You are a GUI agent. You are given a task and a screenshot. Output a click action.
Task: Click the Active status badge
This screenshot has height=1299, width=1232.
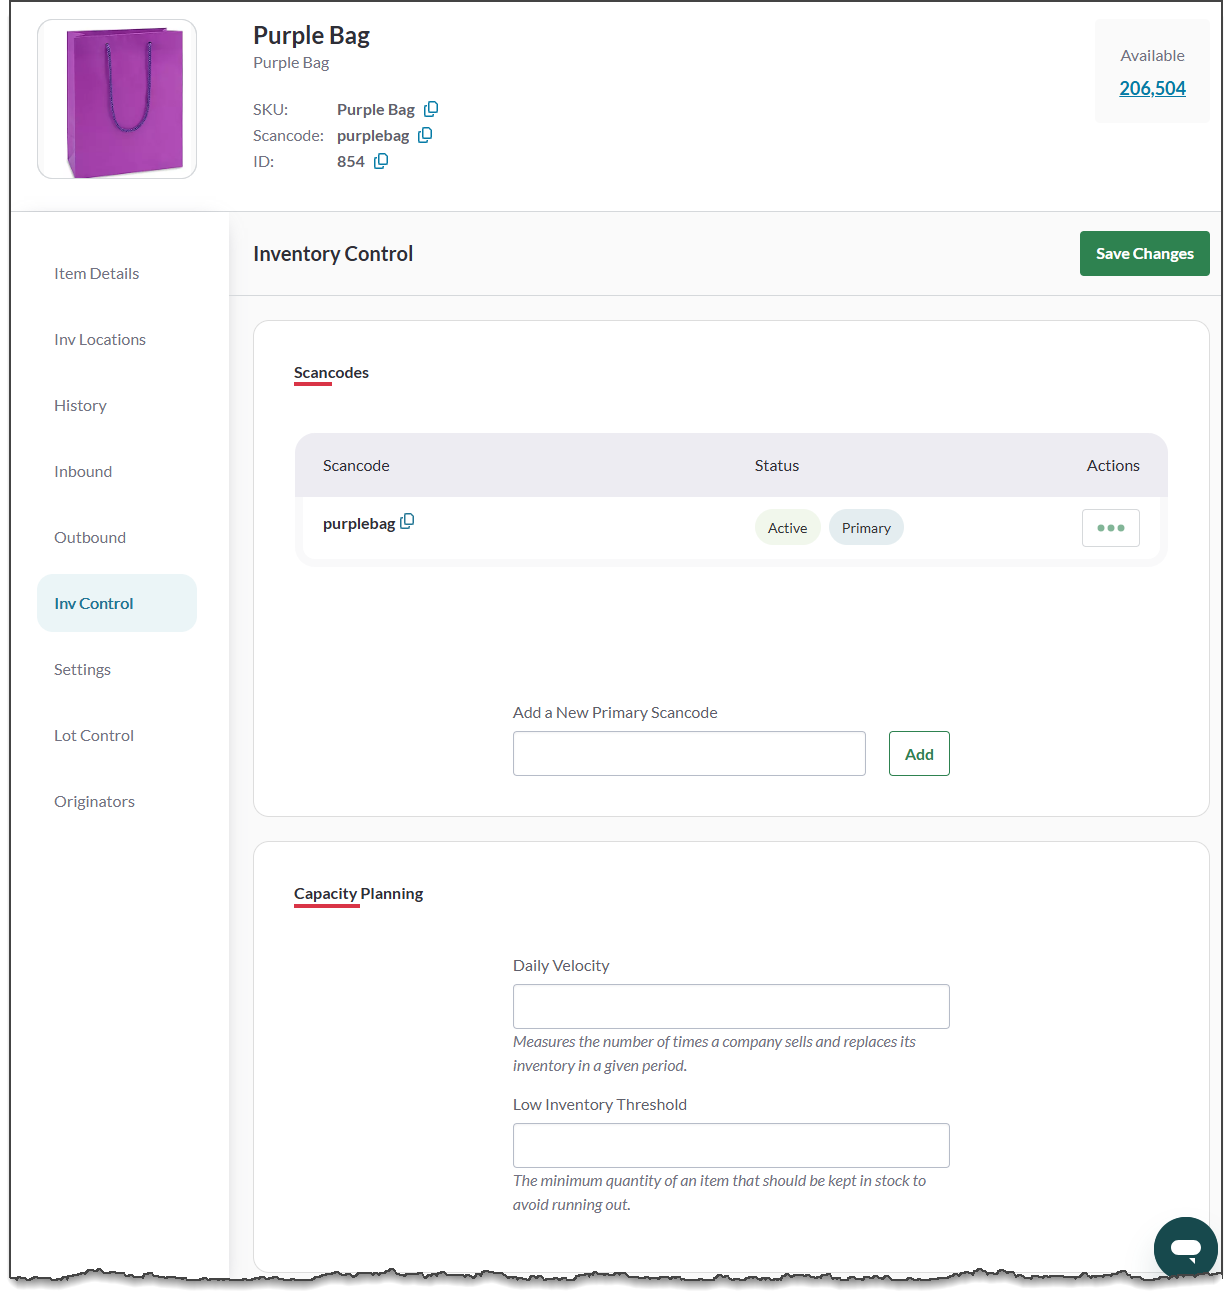click(787, 527)
